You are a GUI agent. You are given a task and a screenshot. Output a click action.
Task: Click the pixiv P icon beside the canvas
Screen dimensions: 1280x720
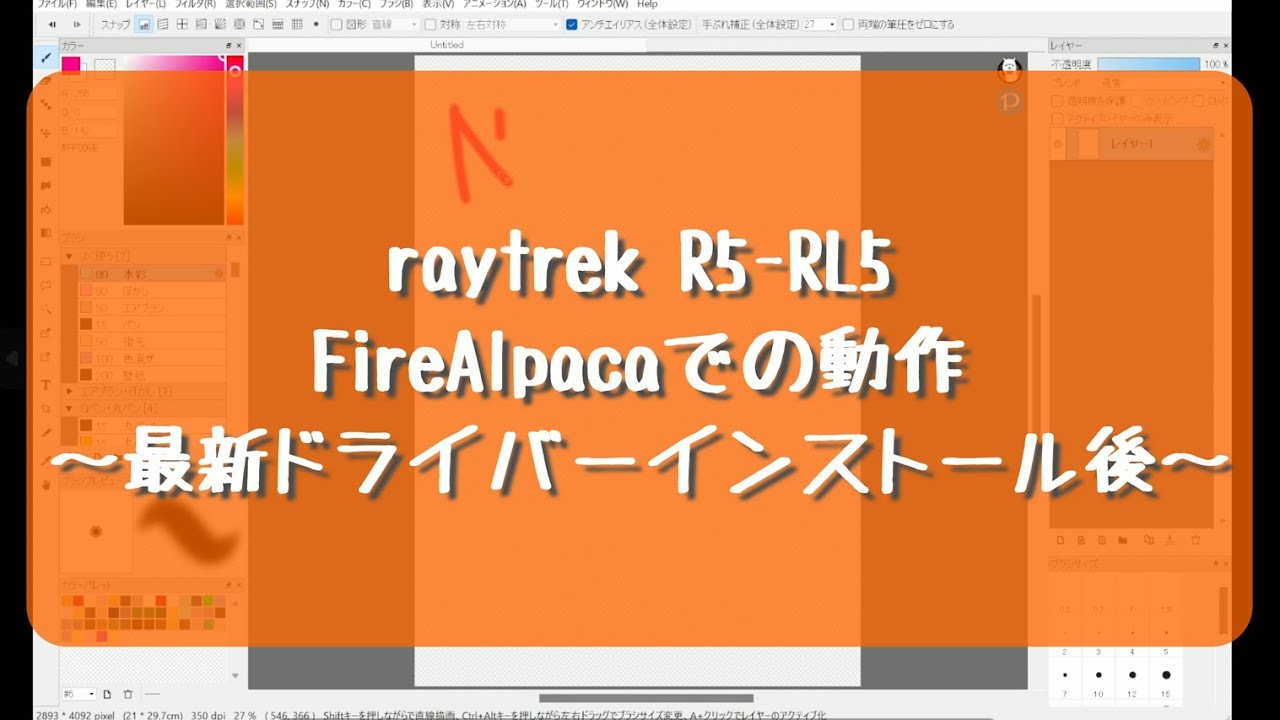tap(1009, 101)
